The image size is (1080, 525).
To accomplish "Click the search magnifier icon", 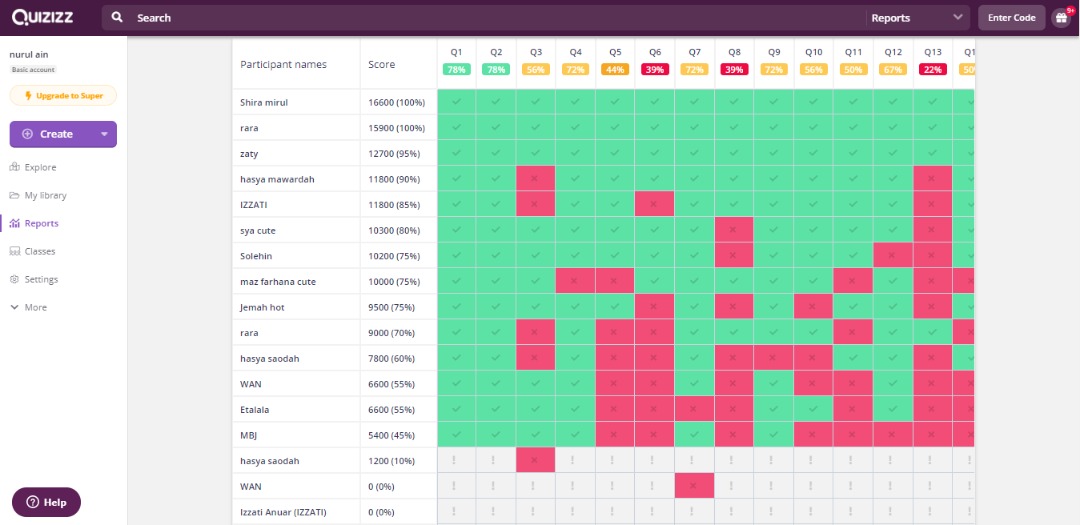I will tap(119, 18).
